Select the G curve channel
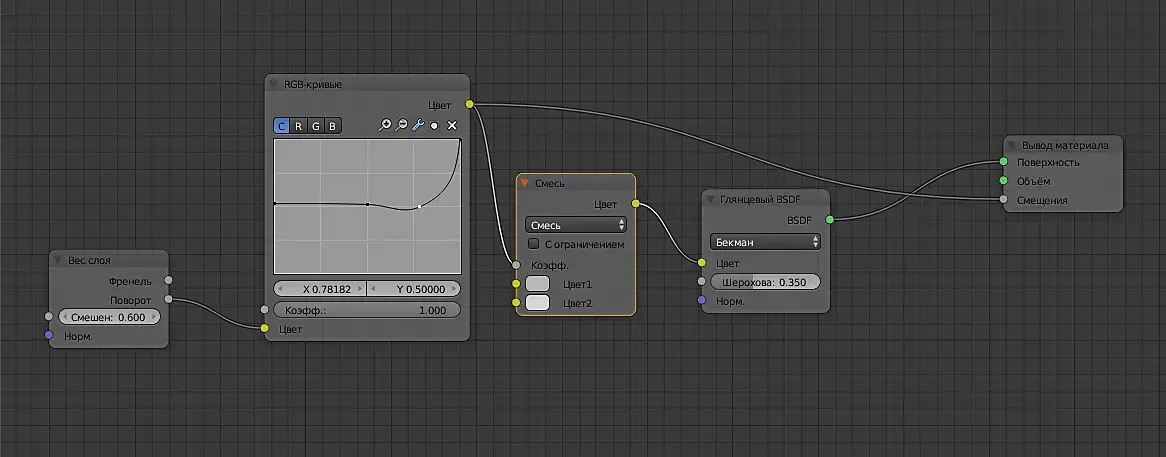 coord(315,126)
